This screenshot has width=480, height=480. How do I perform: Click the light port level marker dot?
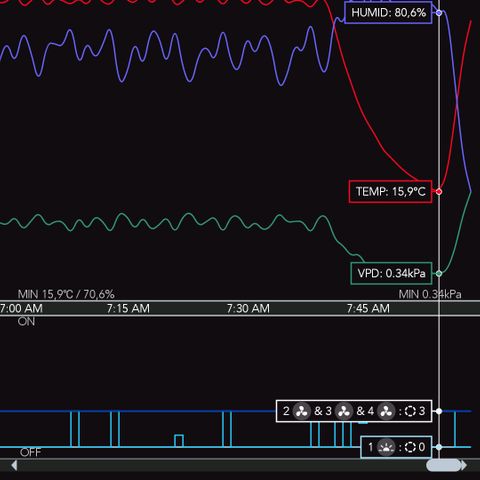(439, 447)
